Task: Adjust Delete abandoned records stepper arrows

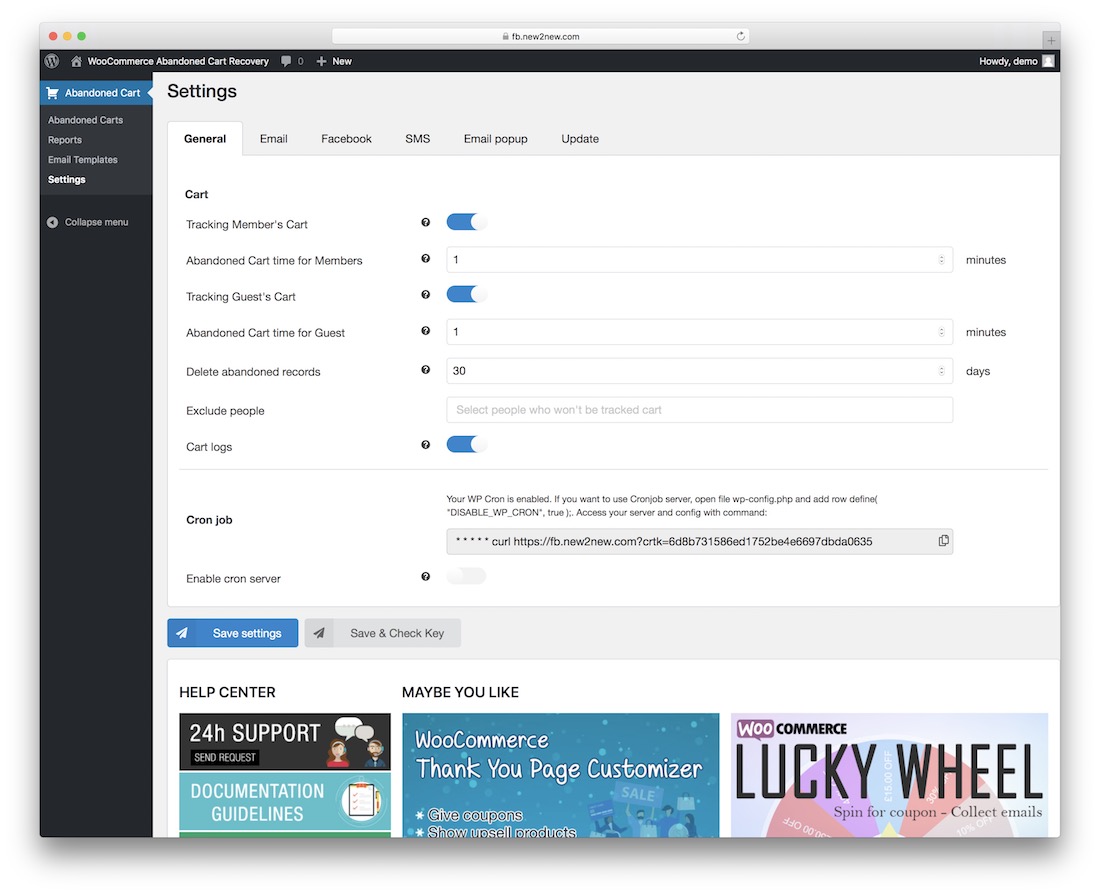Action: click(941, 371)
